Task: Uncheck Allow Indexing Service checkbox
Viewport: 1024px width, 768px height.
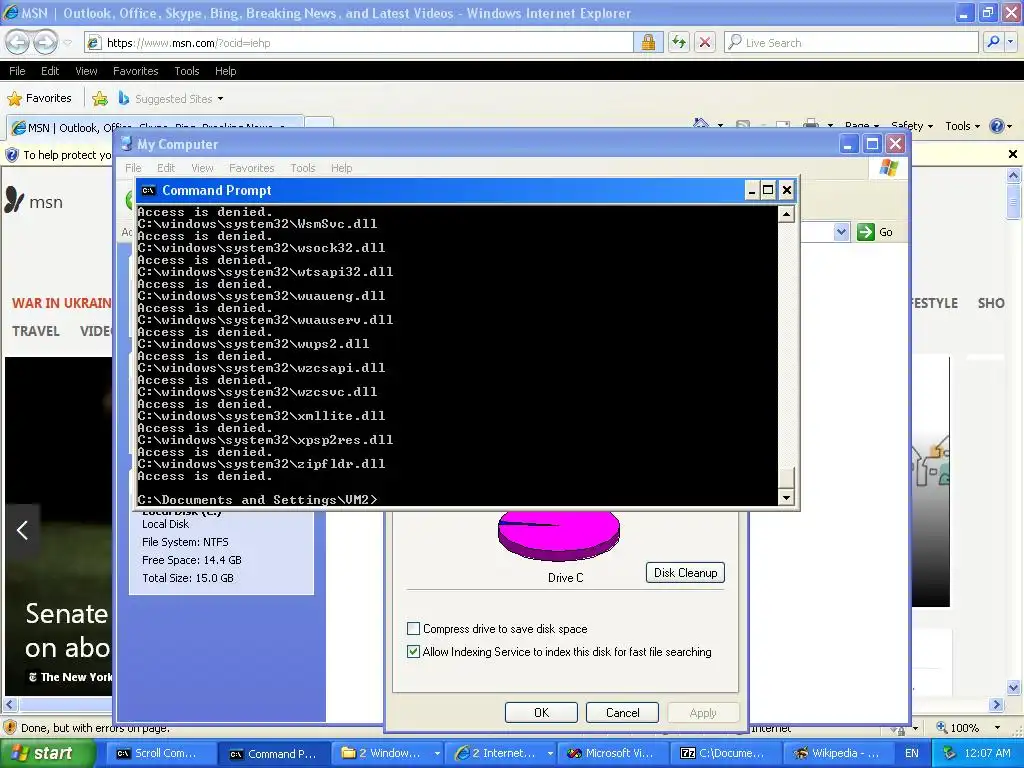Action: pyautogui.click(x=413, y=651)
